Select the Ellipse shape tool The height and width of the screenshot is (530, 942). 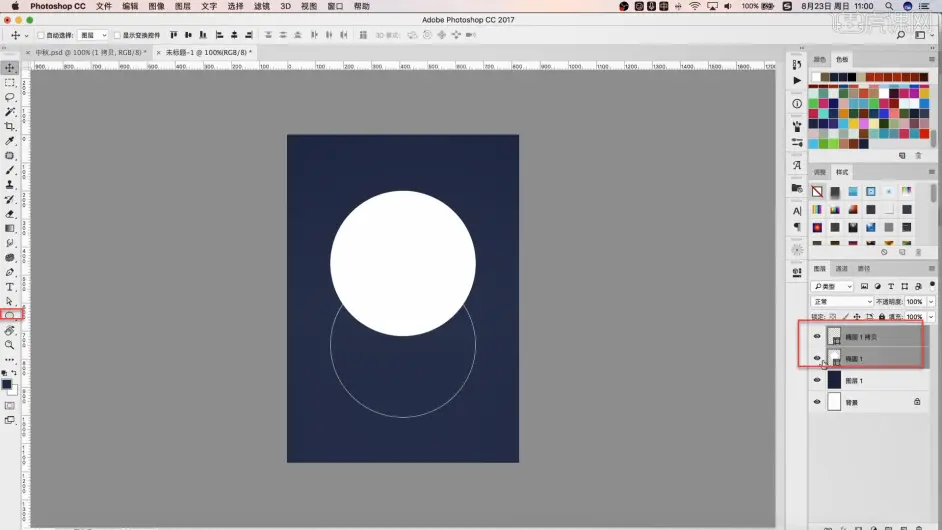click(10, 315)
